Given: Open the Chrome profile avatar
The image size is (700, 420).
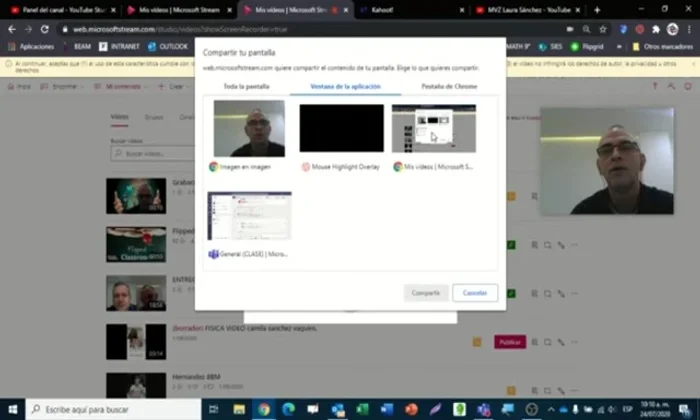Looking at the screenshot, I should (x=672, y=29).
